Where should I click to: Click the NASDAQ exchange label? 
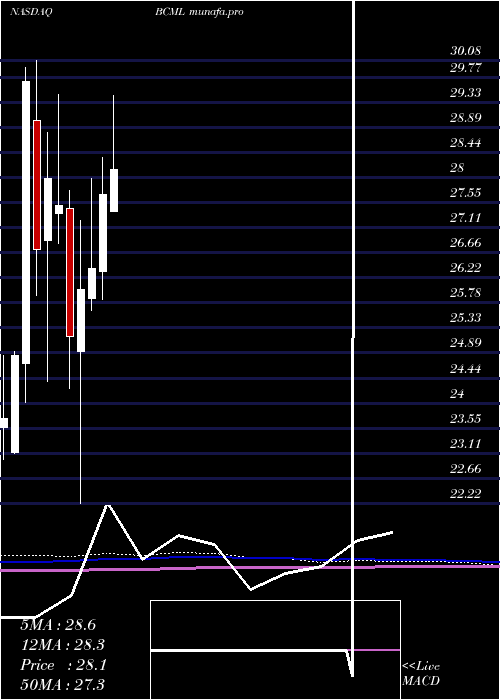click(31, 12)
